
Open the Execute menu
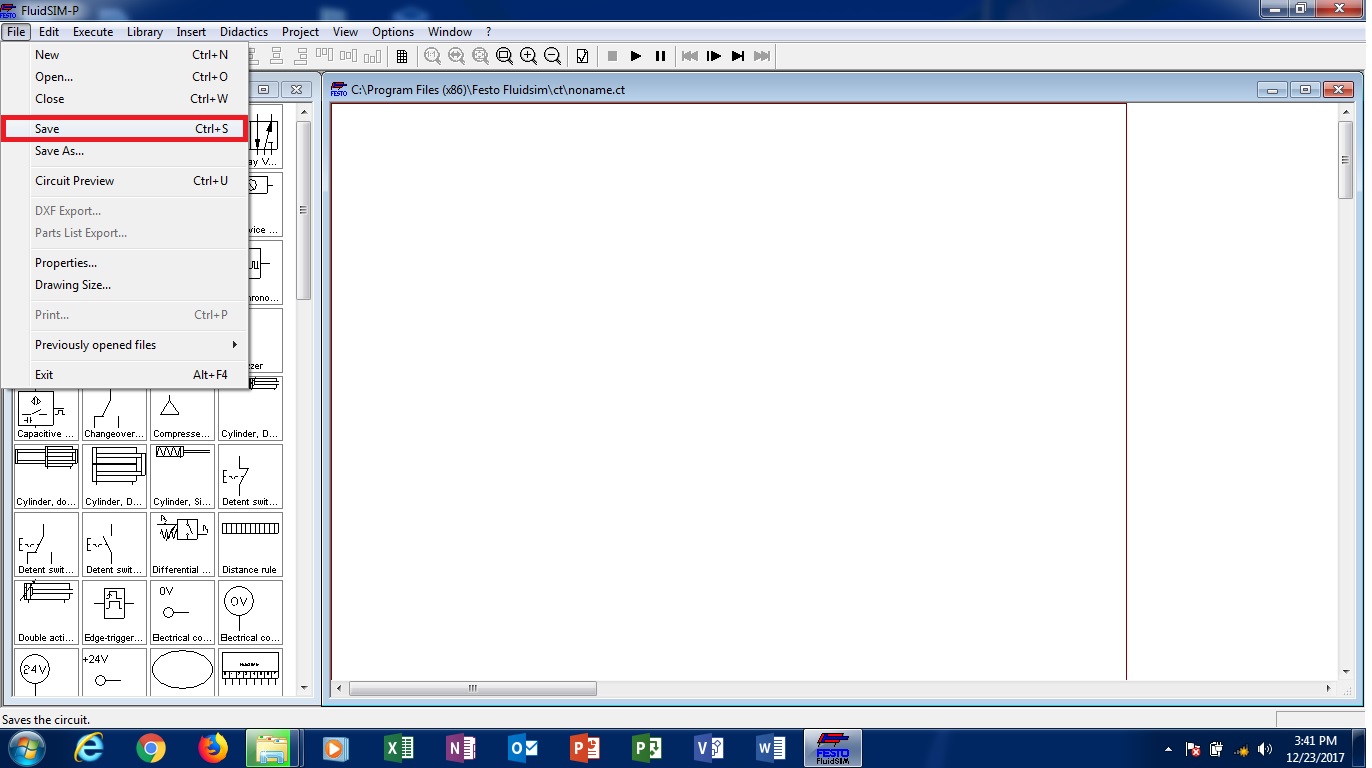[x=93, y=32]
